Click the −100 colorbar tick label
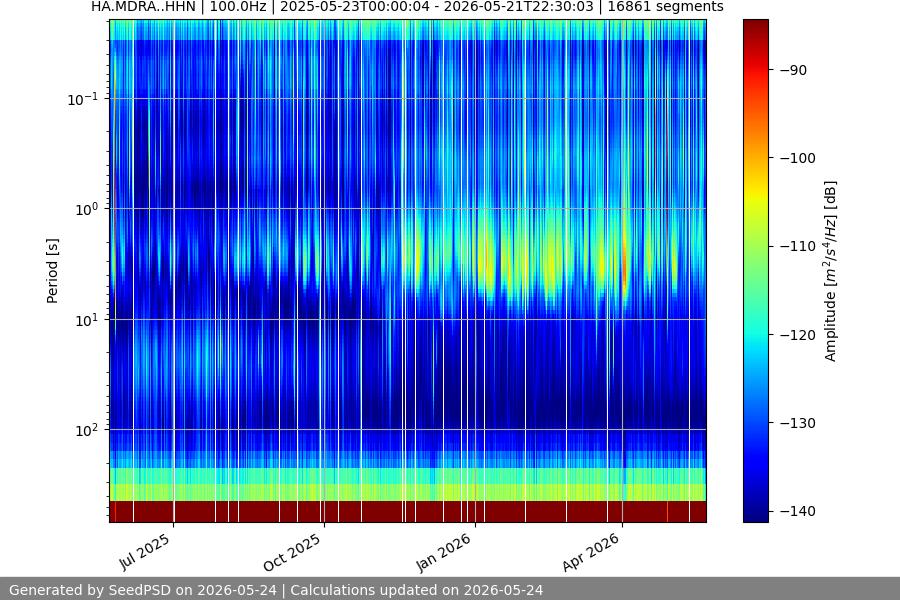 click(798, 158)
